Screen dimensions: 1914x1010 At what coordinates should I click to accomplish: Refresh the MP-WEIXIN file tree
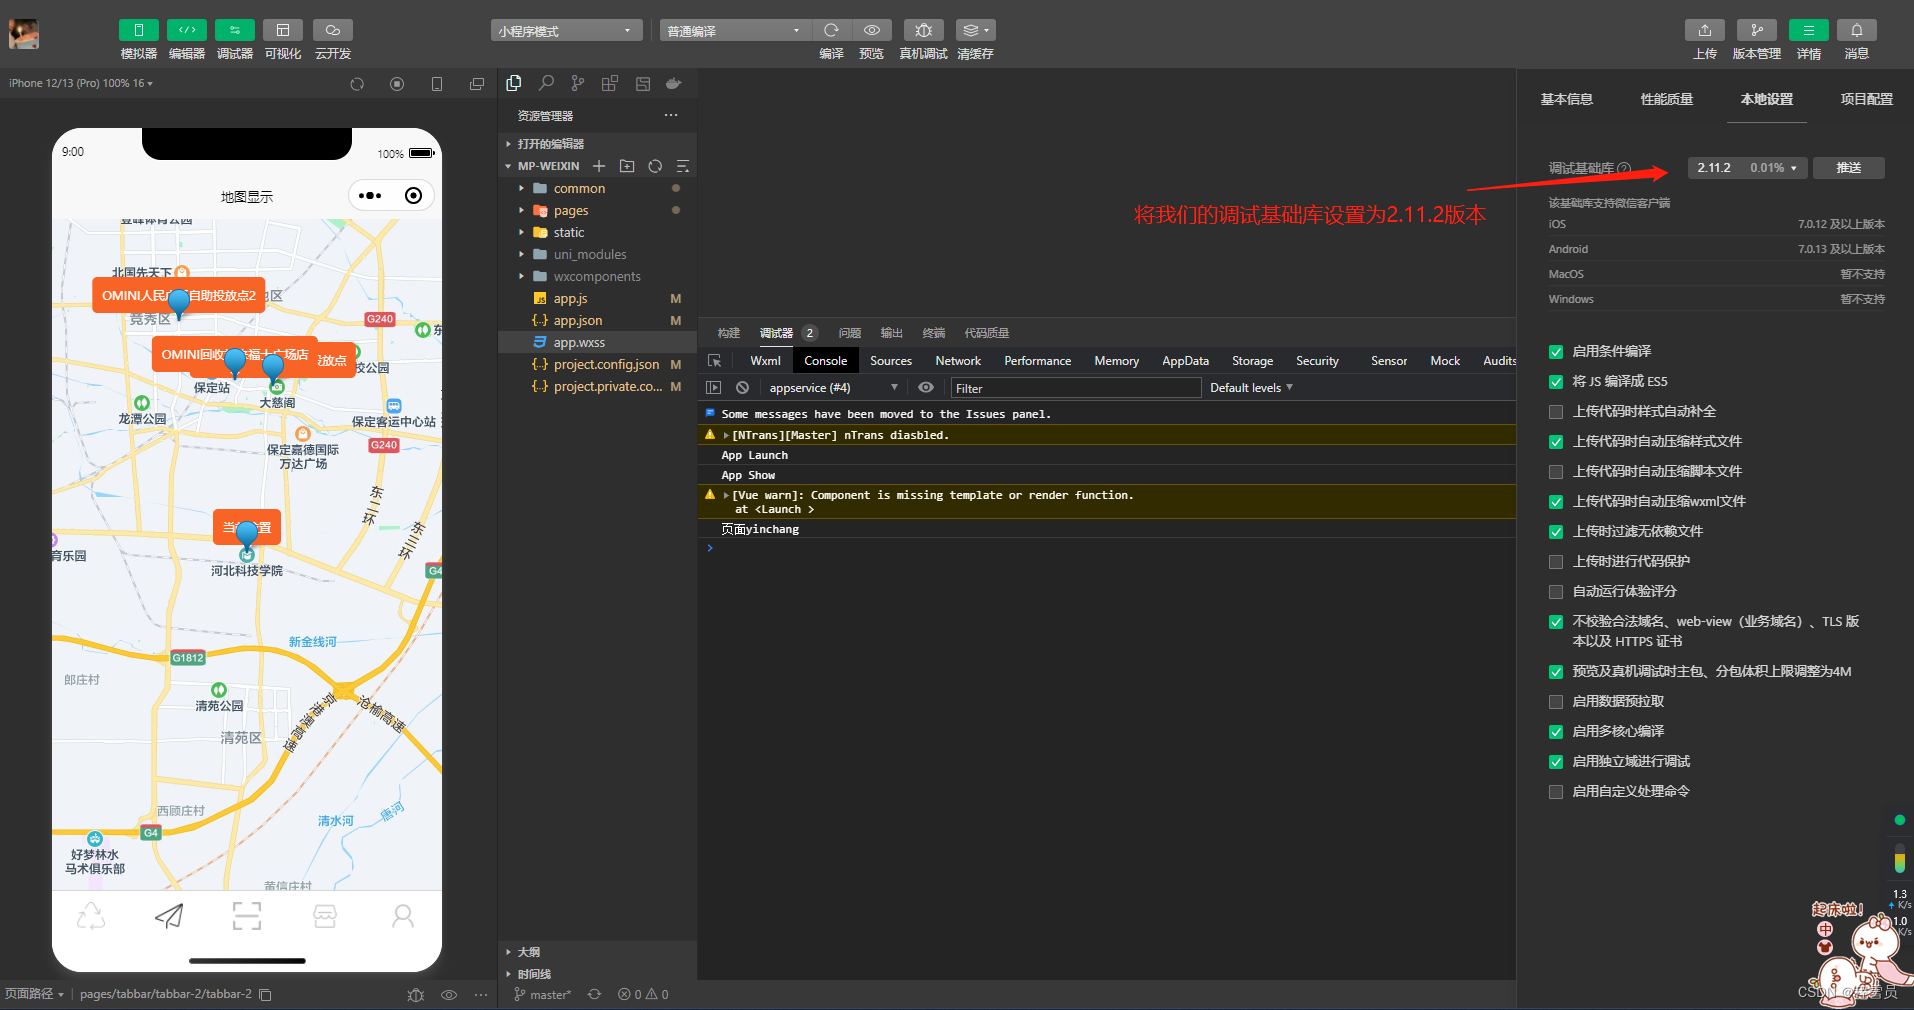pos(655,166)
